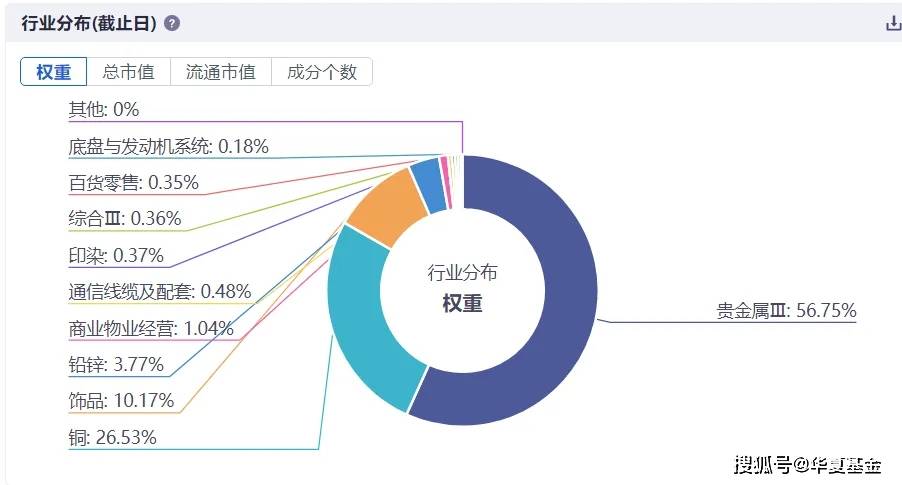
Task: Click the 行业分布 权重 donut center text
Action: point(462,288)
